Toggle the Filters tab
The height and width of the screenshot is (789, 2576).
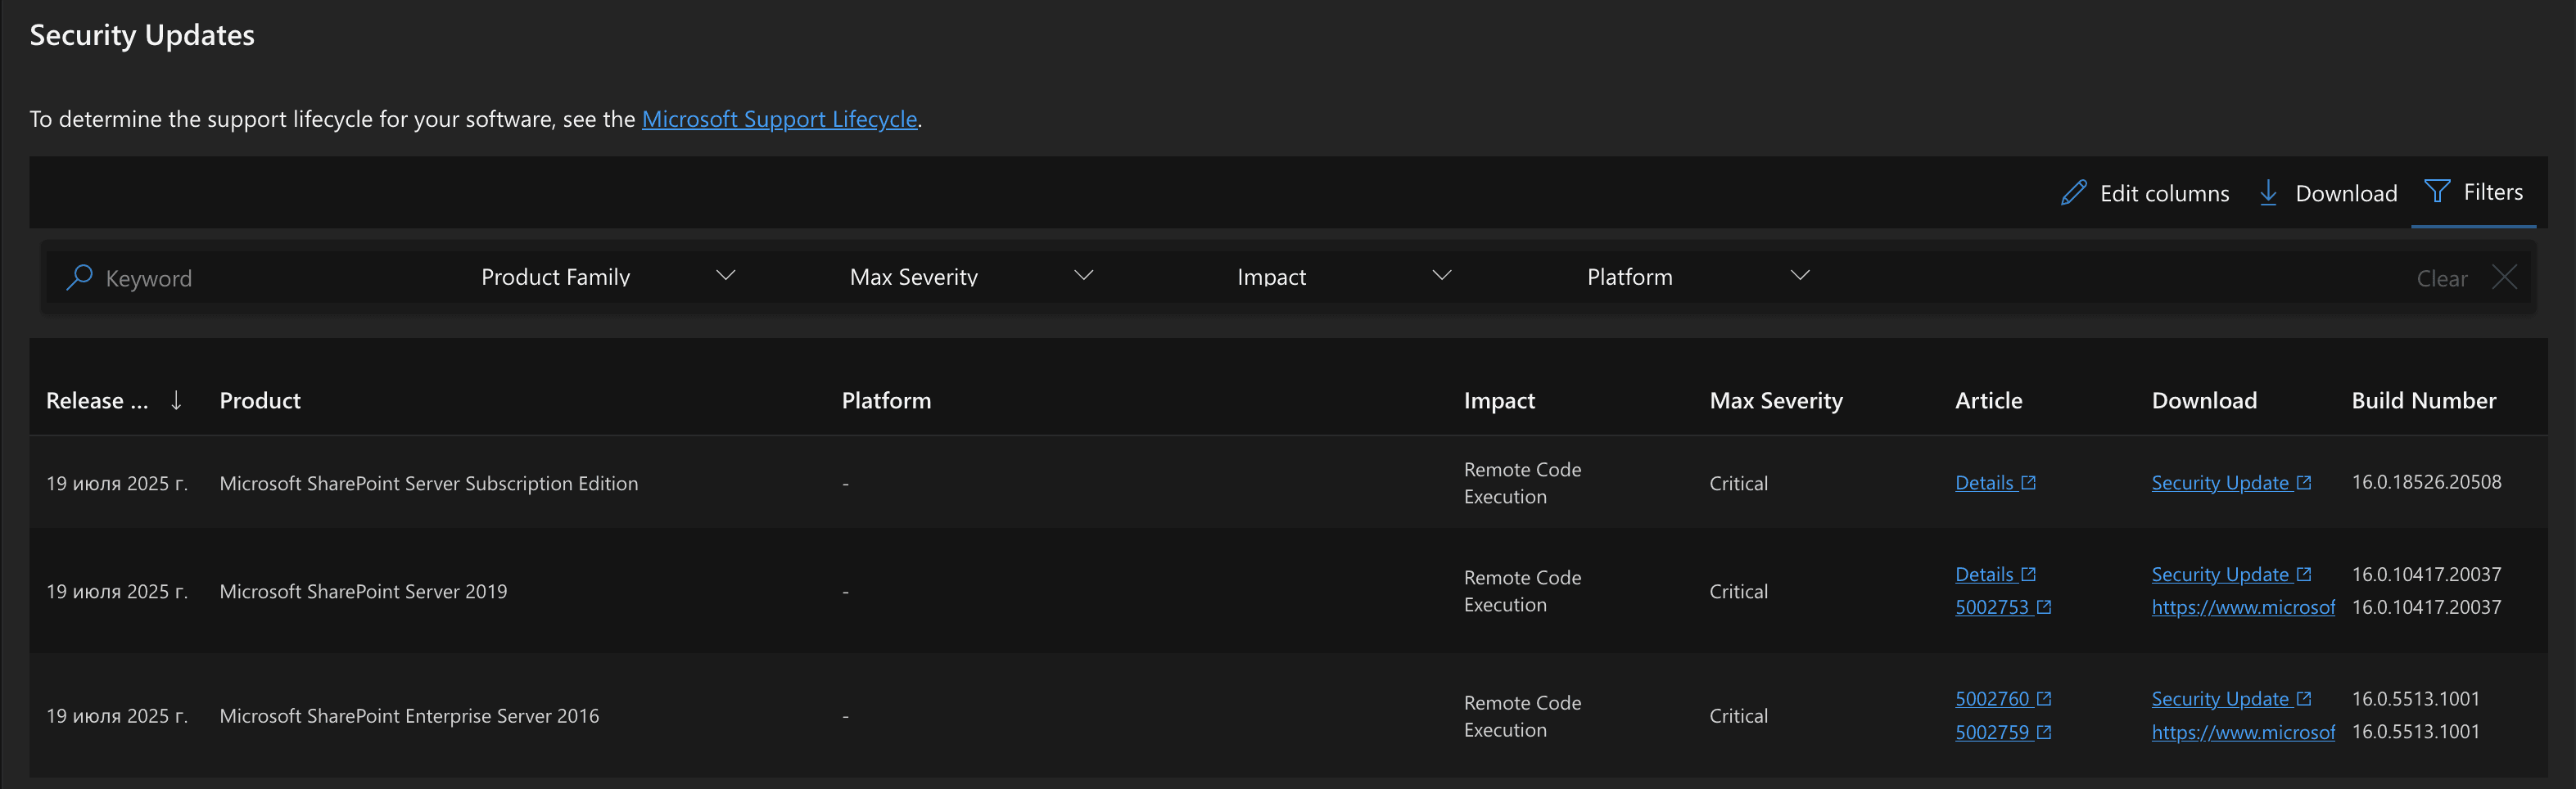[2474, 192]
